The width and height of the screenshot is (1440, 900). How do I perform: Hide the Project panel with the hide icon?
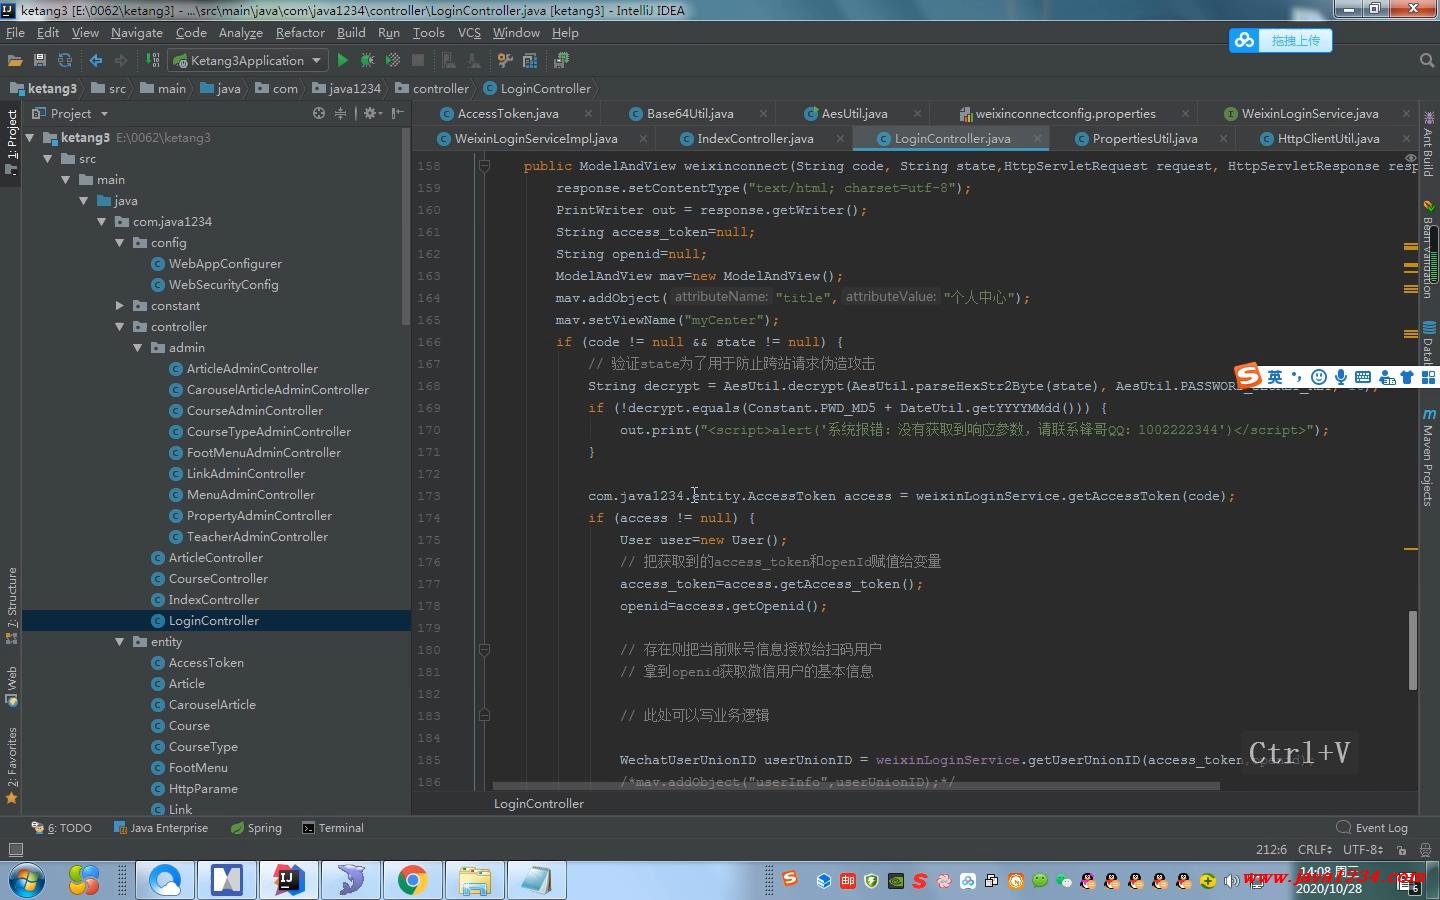pos(398,113)
